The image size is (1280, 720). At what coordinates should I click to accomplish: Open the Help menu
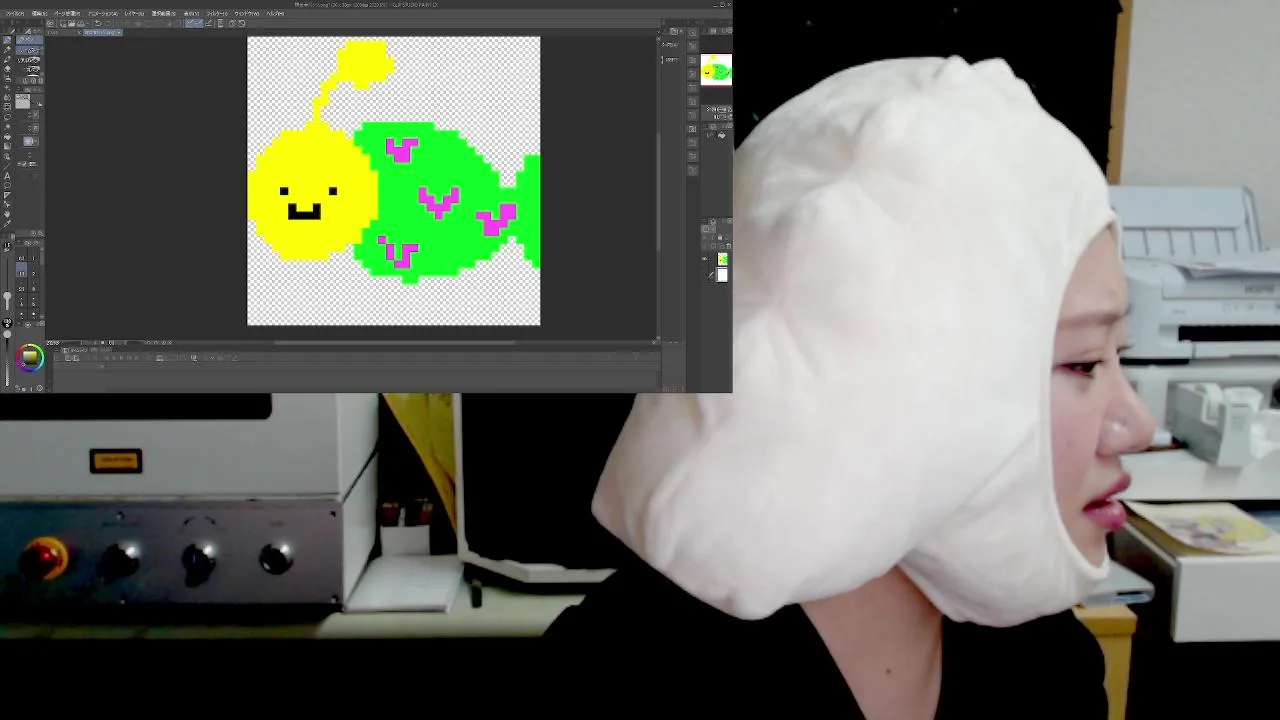tap(276, 13)
